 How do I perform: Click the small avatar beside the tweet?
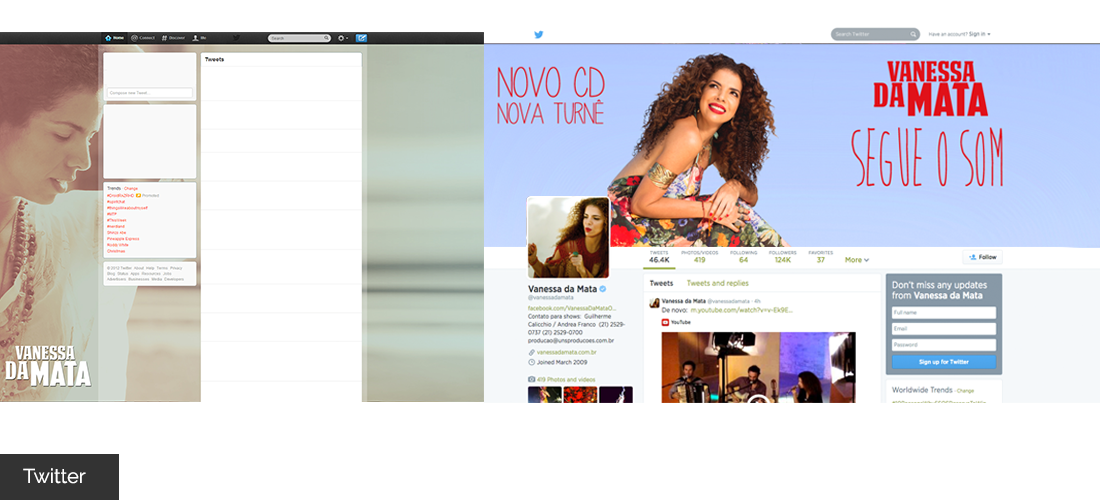[655, 303]
